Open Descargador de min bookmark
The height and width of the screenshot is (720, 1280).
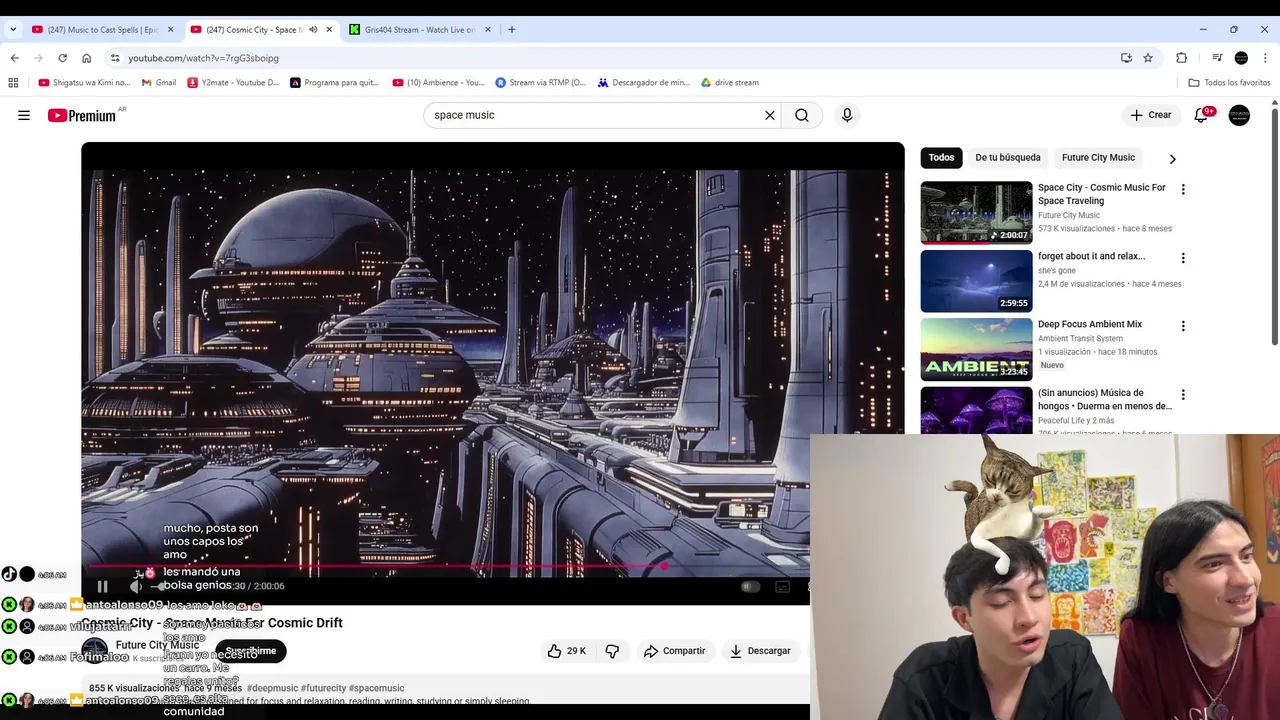[x=644, y=83]
